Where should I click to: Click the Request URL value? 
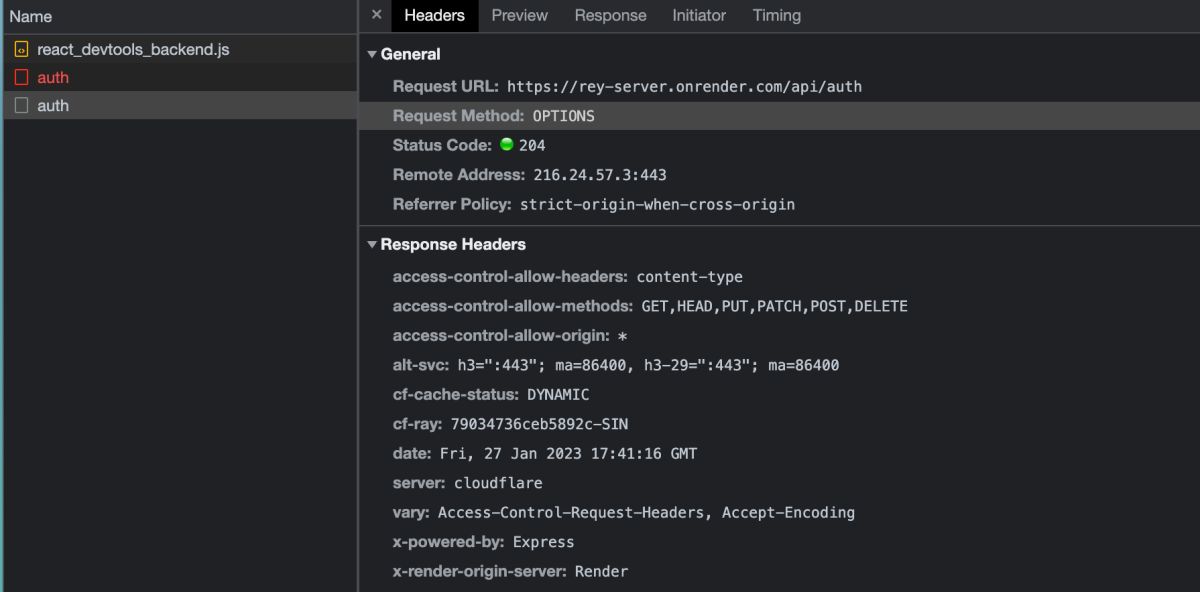click(x=684, y=87)
